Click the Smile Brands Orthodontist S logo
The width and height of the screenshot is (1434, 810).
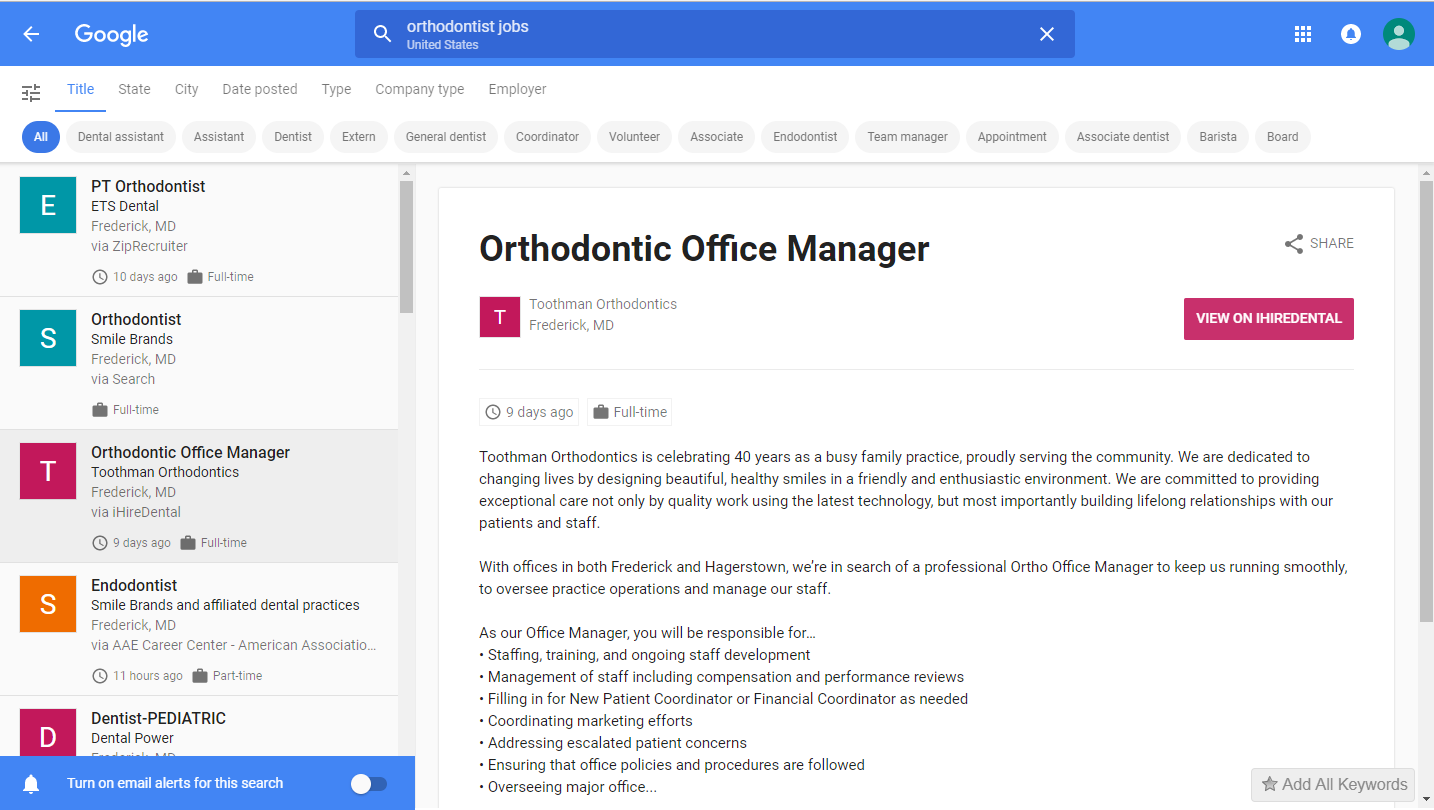pos(48,338)
